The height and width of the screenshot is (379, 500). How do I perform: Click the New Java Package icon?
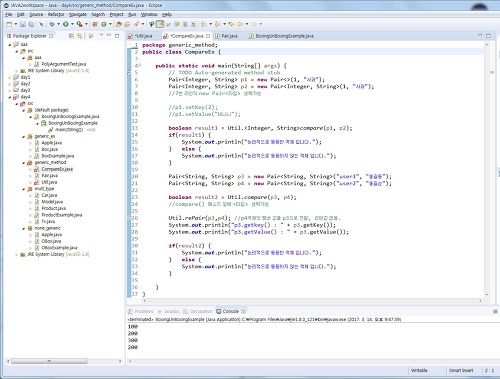pos(95,24)
